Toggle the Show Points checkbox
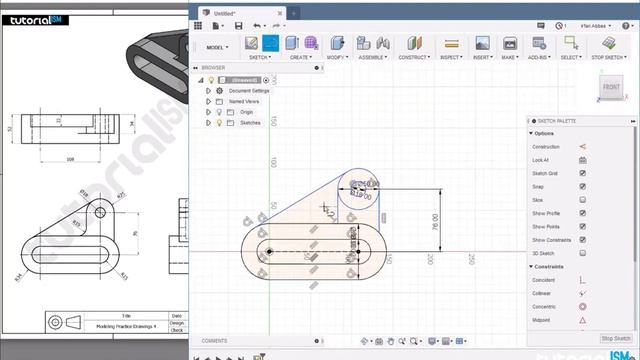640x360 pixels. (582, 227)
